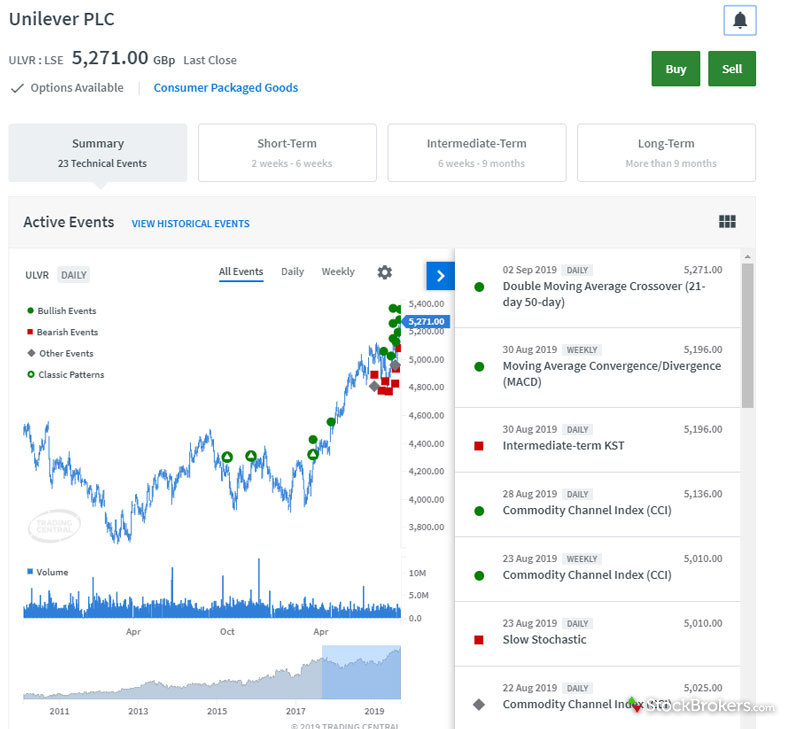The image size is (800, 729).
Task: Expand the Long-Term events section
Action: point(666,152)
